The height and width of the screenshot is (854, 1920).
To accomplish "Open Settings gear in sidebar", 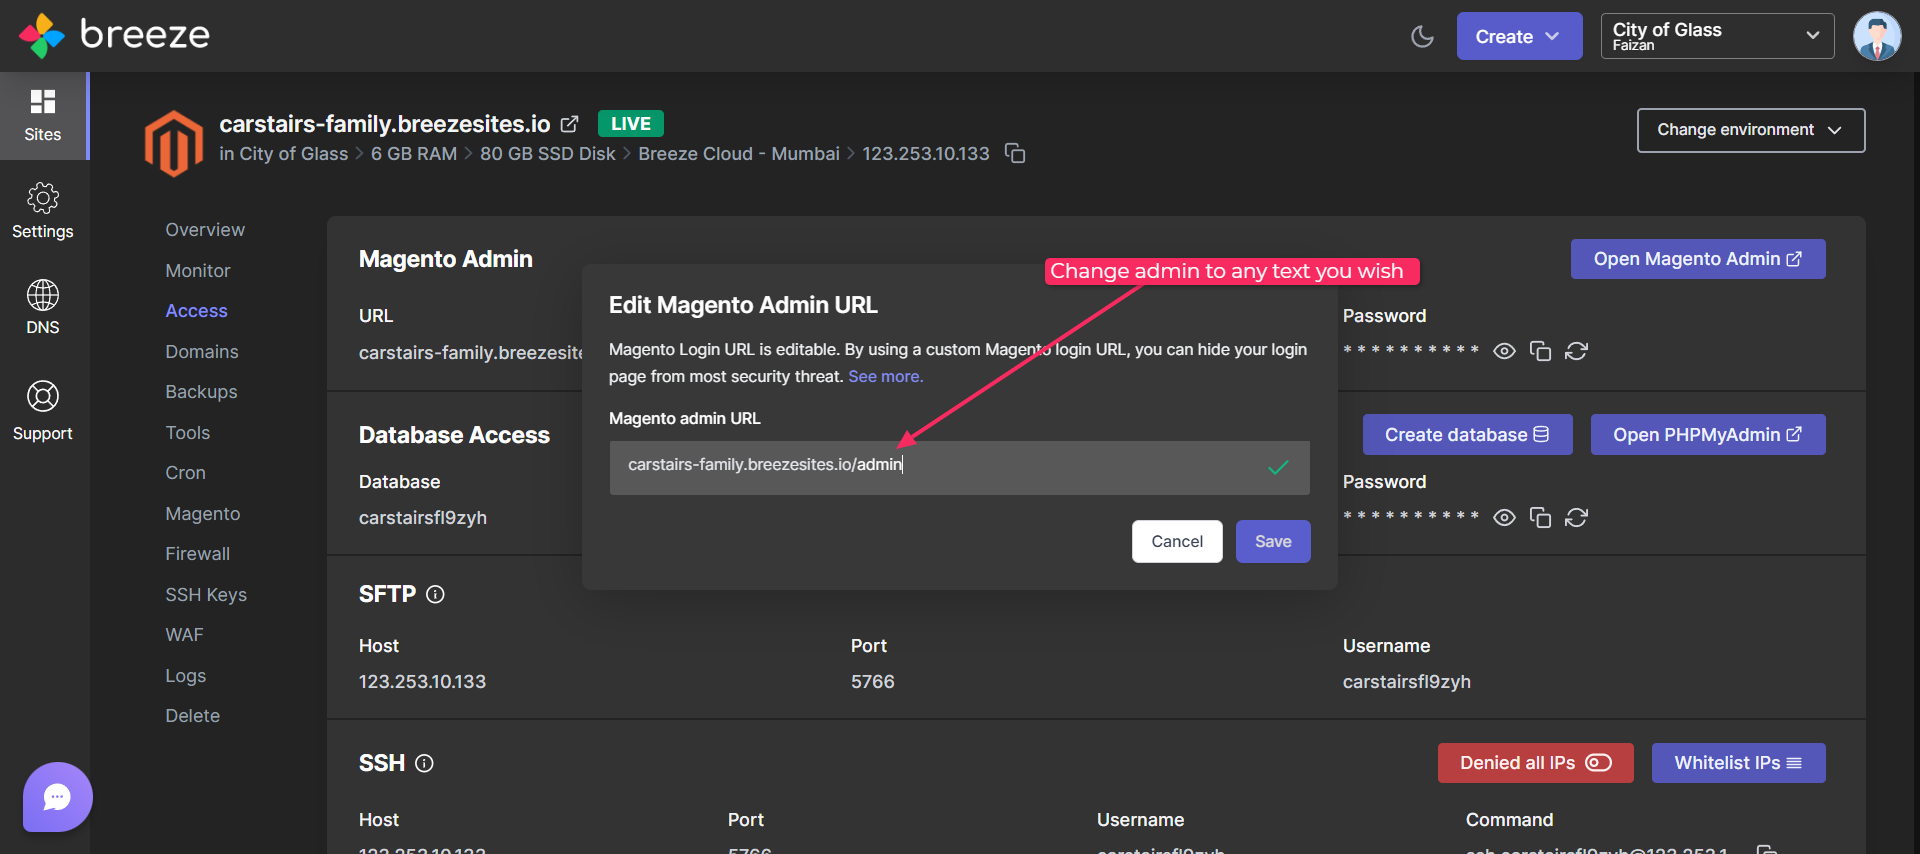I will click(x=43, y=211).
